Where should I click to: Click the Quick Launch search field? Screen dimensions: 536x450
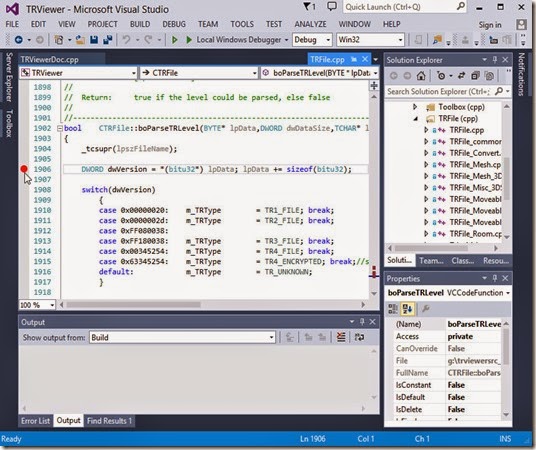point(405,7)
